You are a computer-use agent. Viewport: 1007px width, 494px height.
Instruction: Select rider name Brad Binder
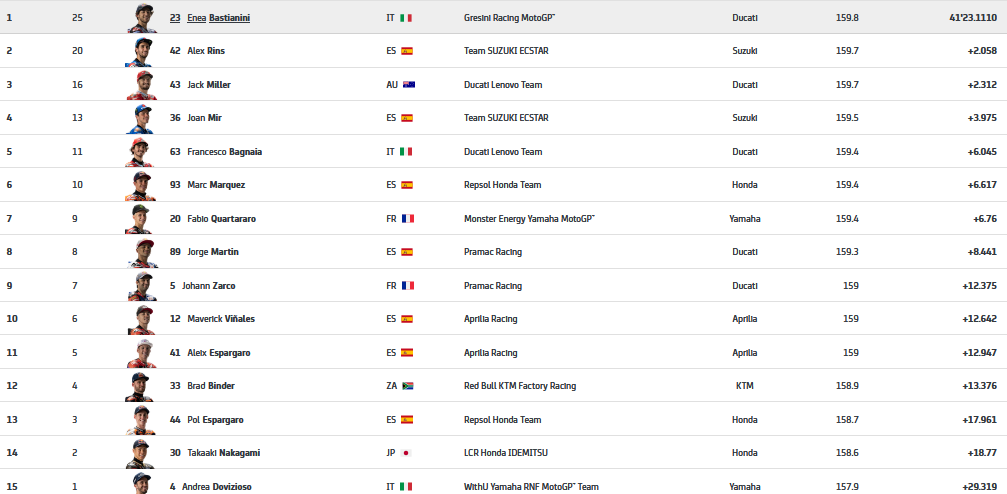click(211, 386)
